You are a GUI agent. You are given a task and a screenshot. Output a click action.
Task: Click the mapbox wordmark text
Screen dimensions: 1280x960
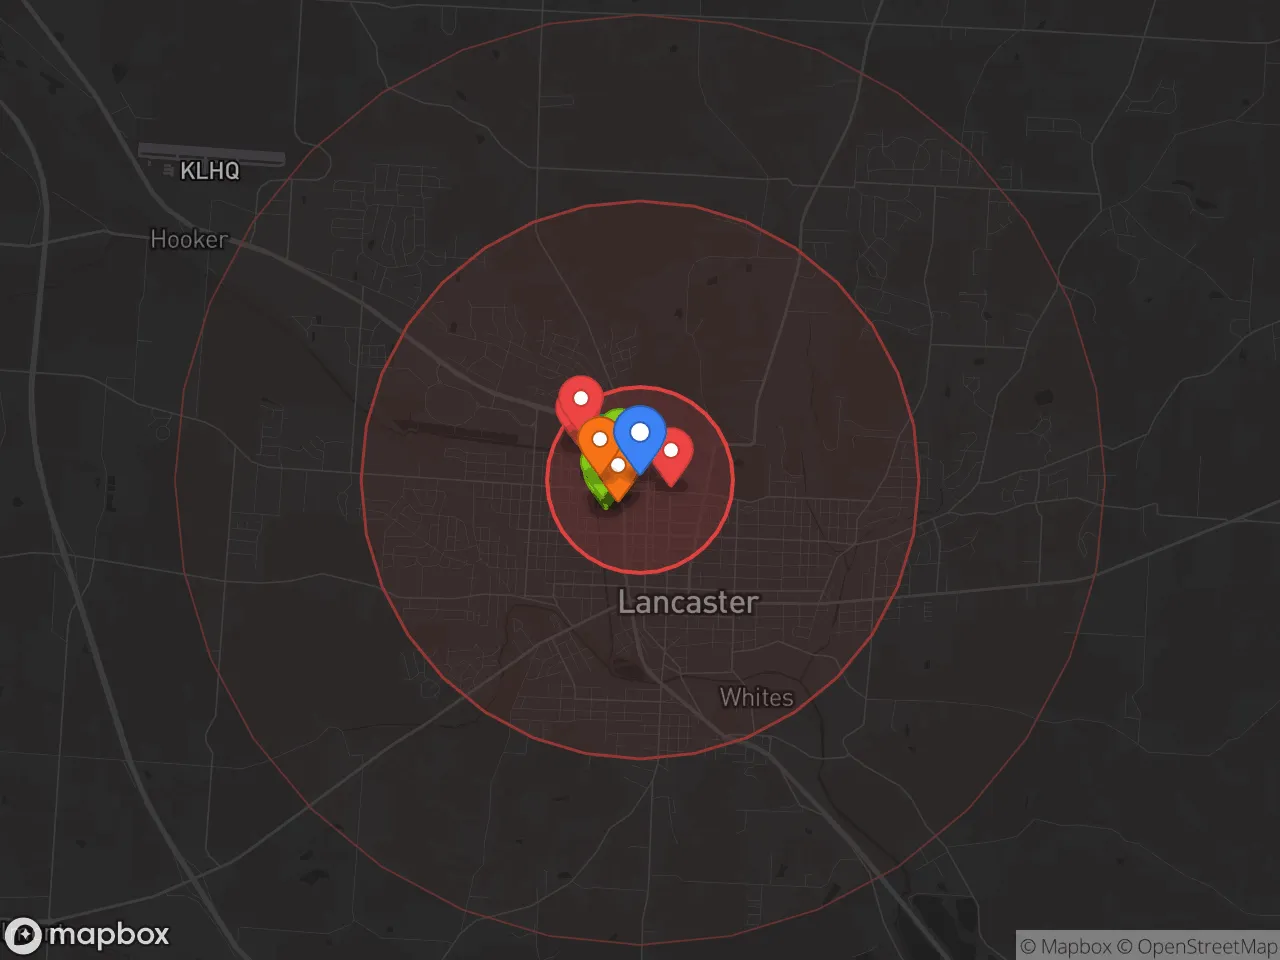108,935
